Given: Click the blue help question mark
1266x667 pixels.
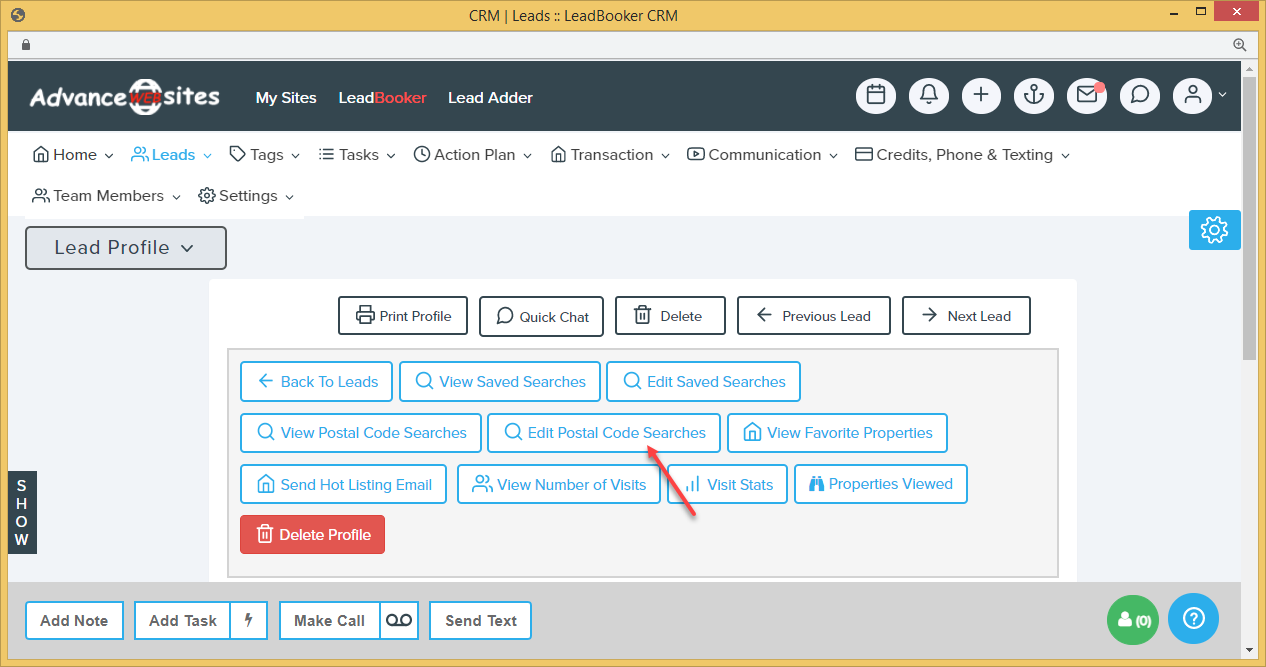Looking at the screenshot, I should [x=1193, y=619].
